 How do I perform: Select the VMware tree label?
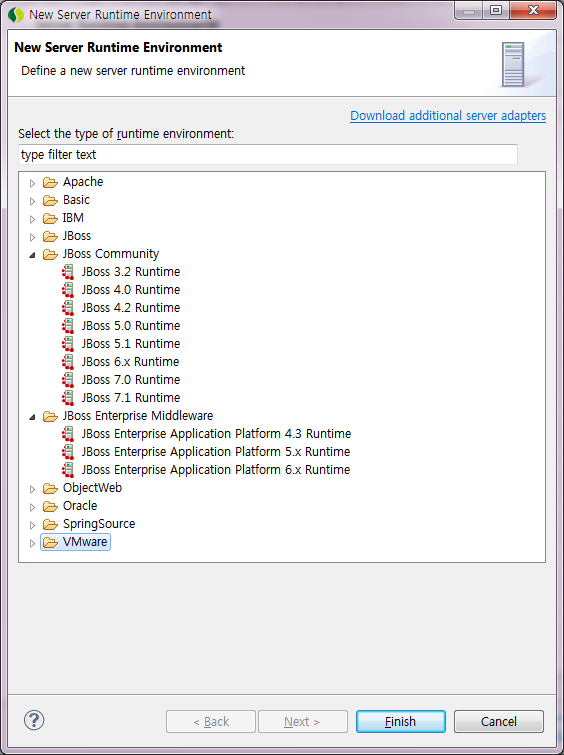point(85,542)
